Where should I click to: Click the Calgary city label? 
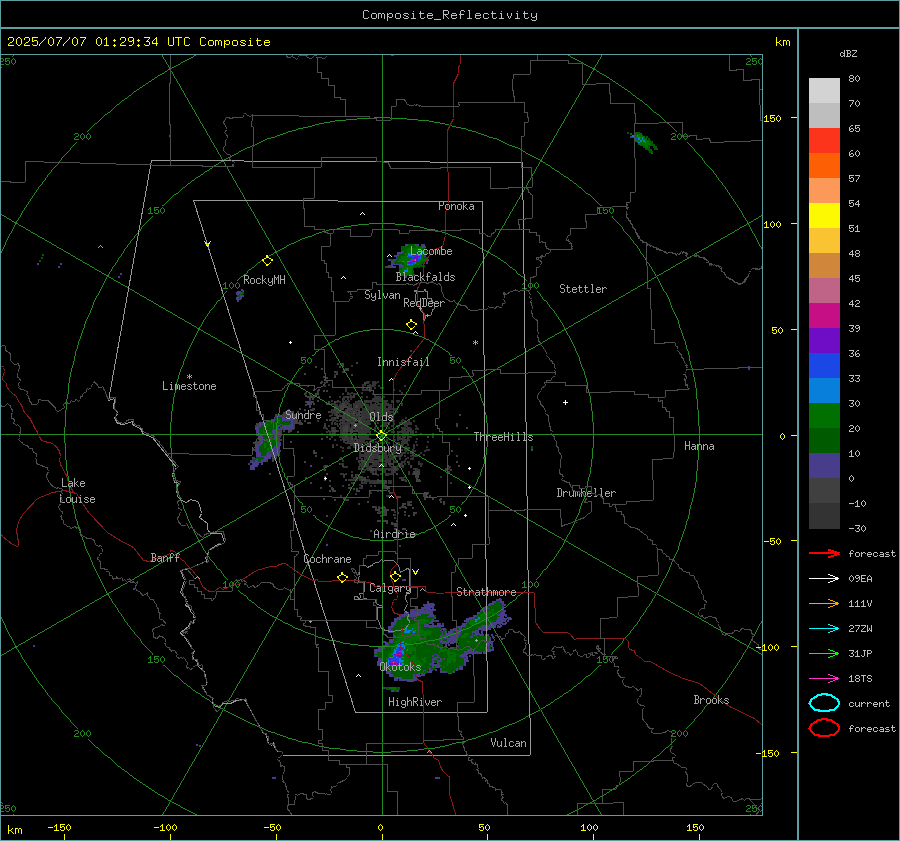(390, 588)
